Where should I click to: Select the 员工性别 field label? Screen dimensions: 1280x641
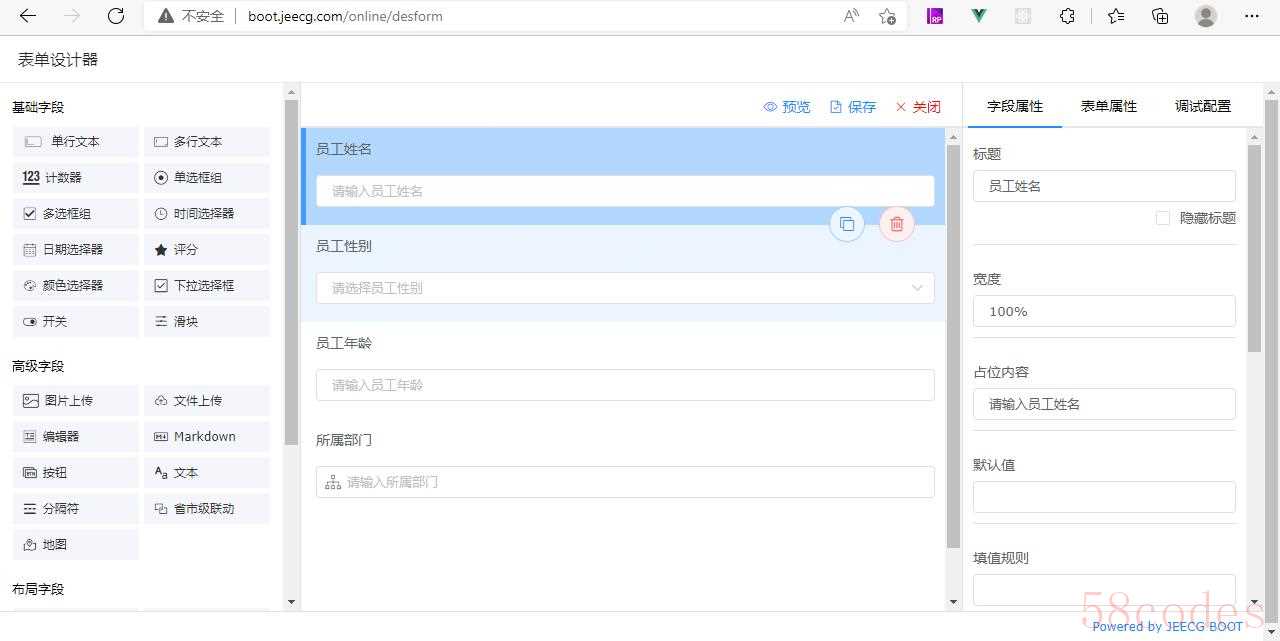[x=344, y=246]
